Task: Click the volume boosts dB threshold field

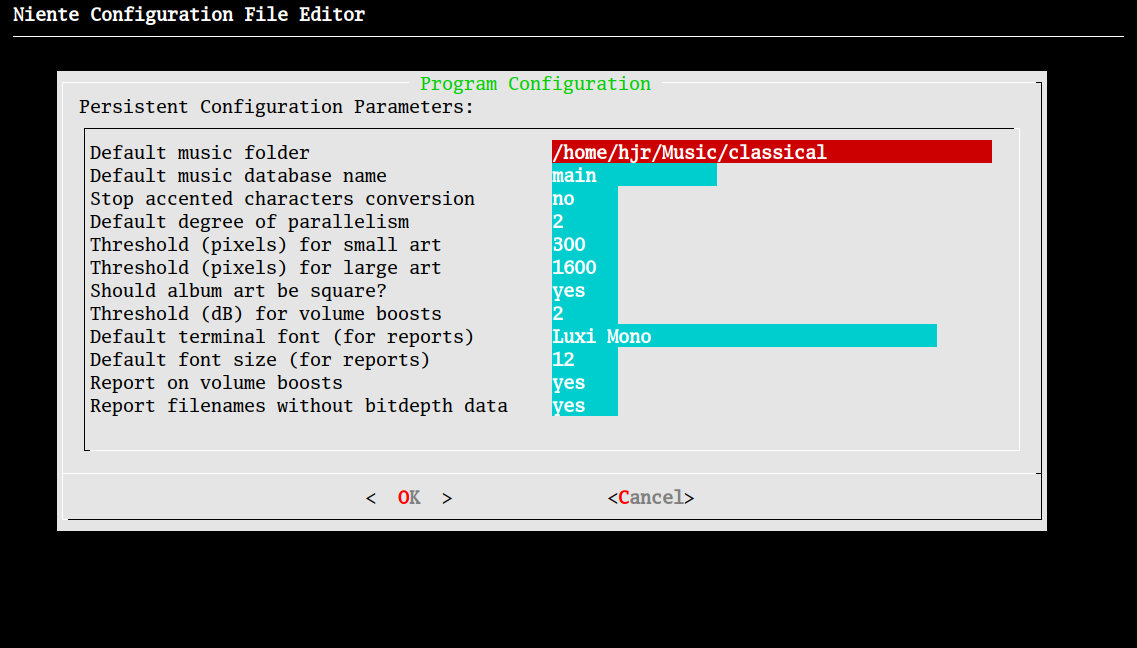Action: pos(584,314)
